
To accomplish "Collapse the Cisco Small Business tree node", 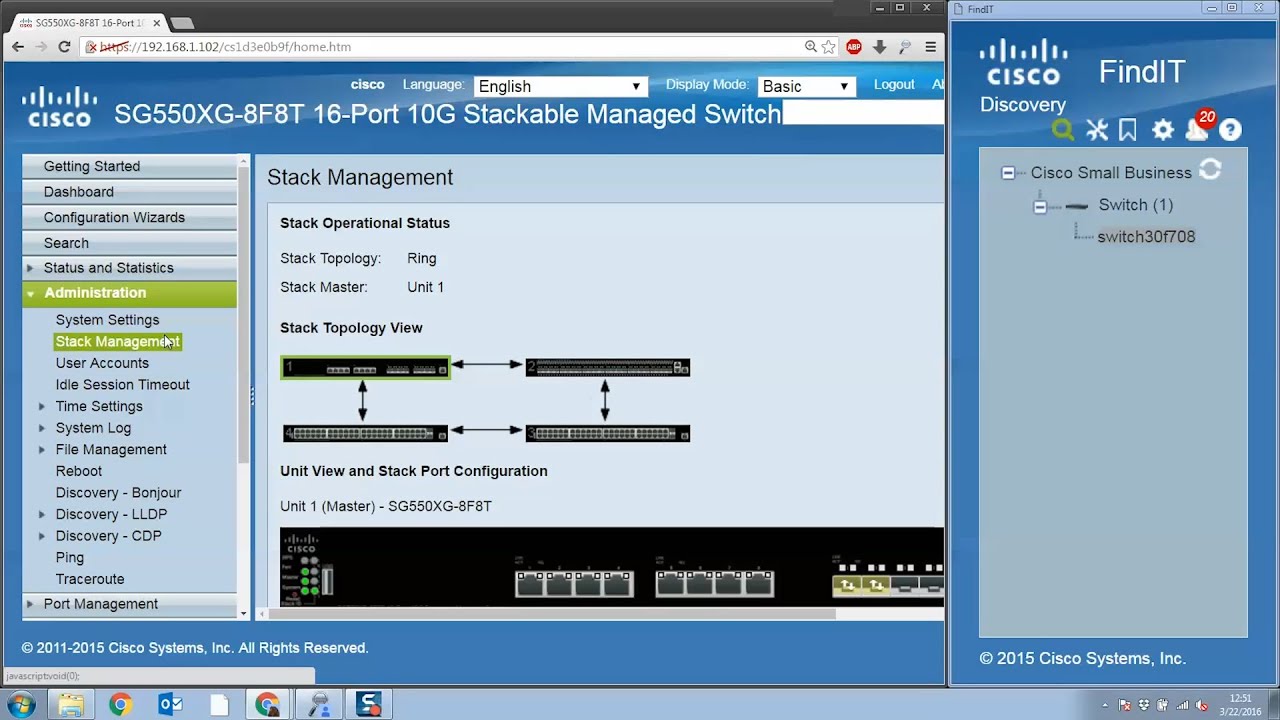I will pyautogui.click(x=1008, y=173).
